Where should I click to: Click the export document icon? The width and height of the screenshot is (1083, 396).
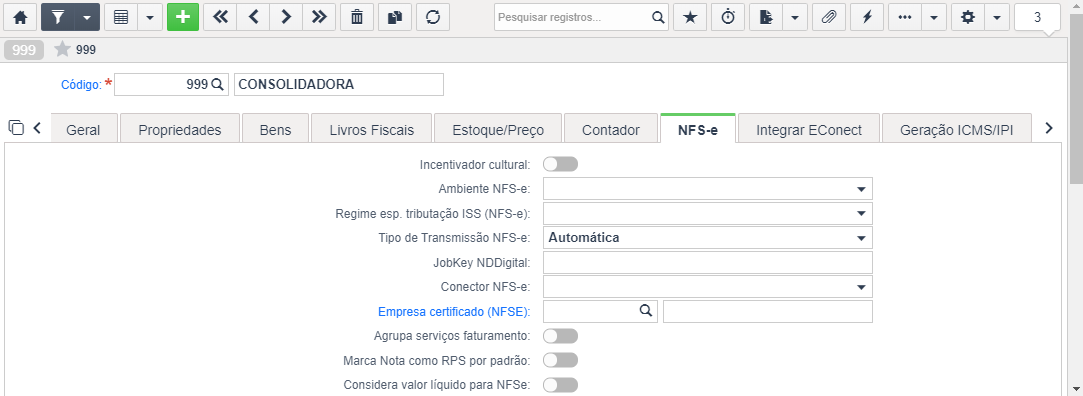765,17
